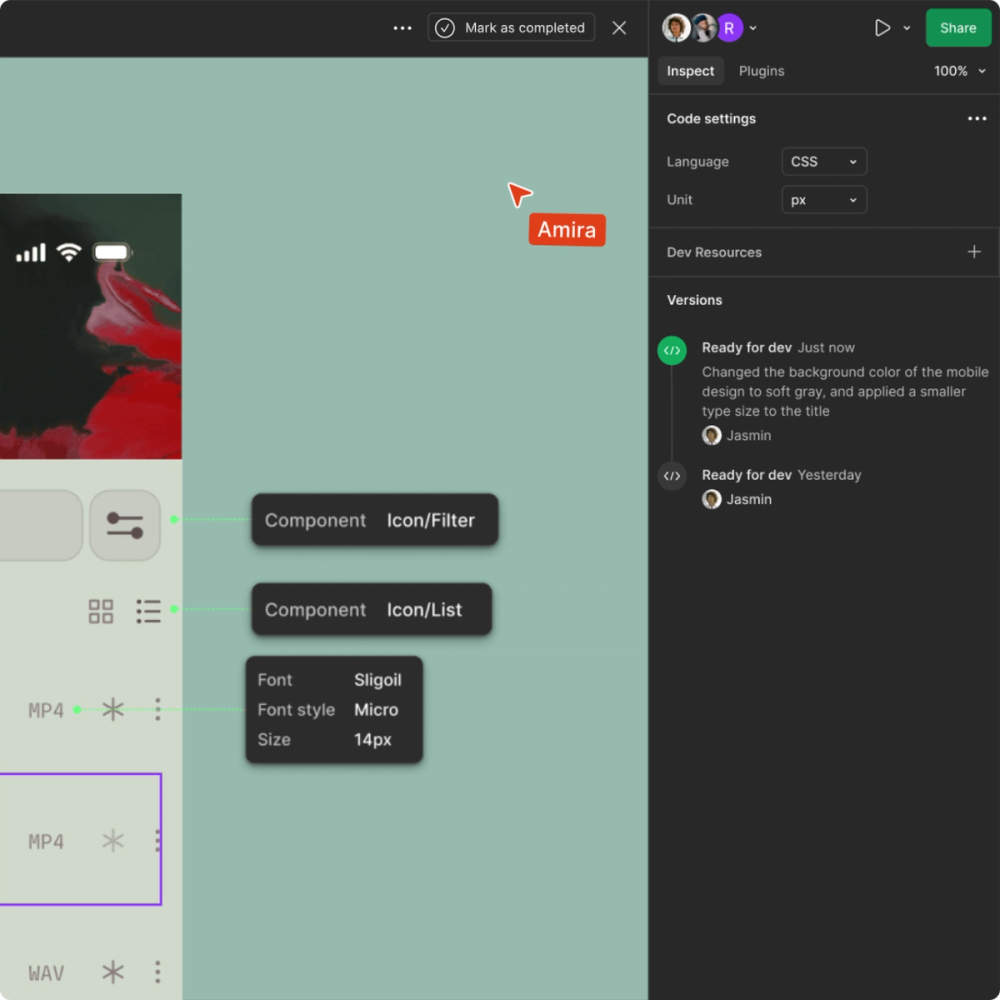Viewport: 1000px width, 1000px height.
Task: Click the asterisk icon next to MP4
Action: (x=112, y=710)
